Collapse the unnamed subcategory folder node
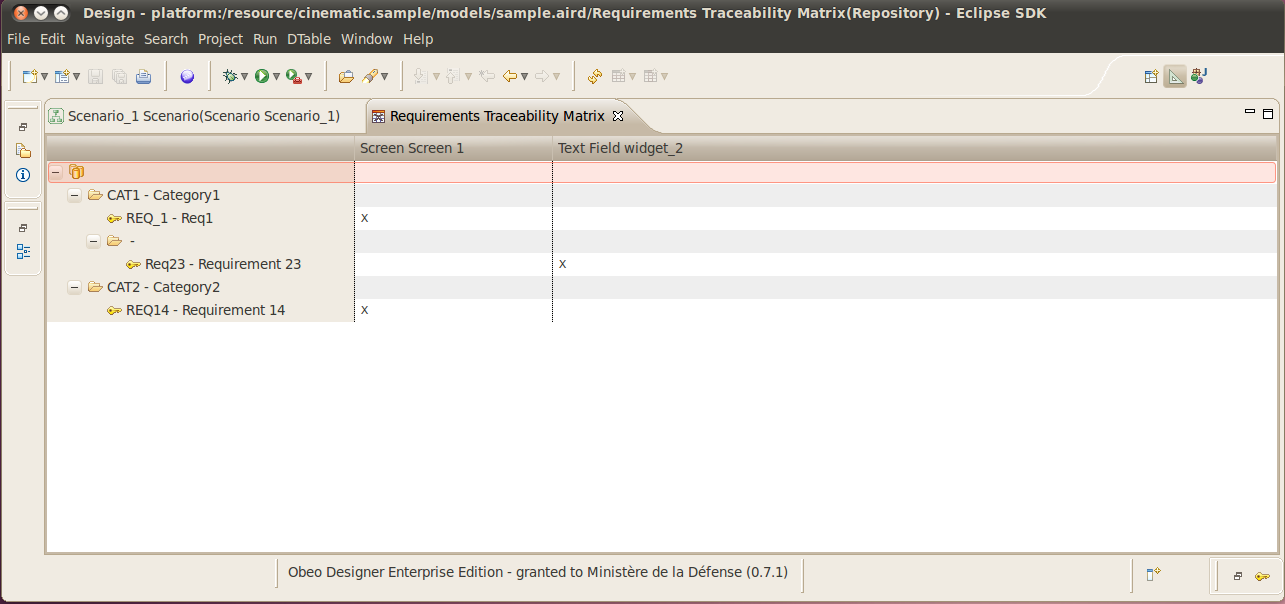1285x604 pixels. [x=94, y=241]
